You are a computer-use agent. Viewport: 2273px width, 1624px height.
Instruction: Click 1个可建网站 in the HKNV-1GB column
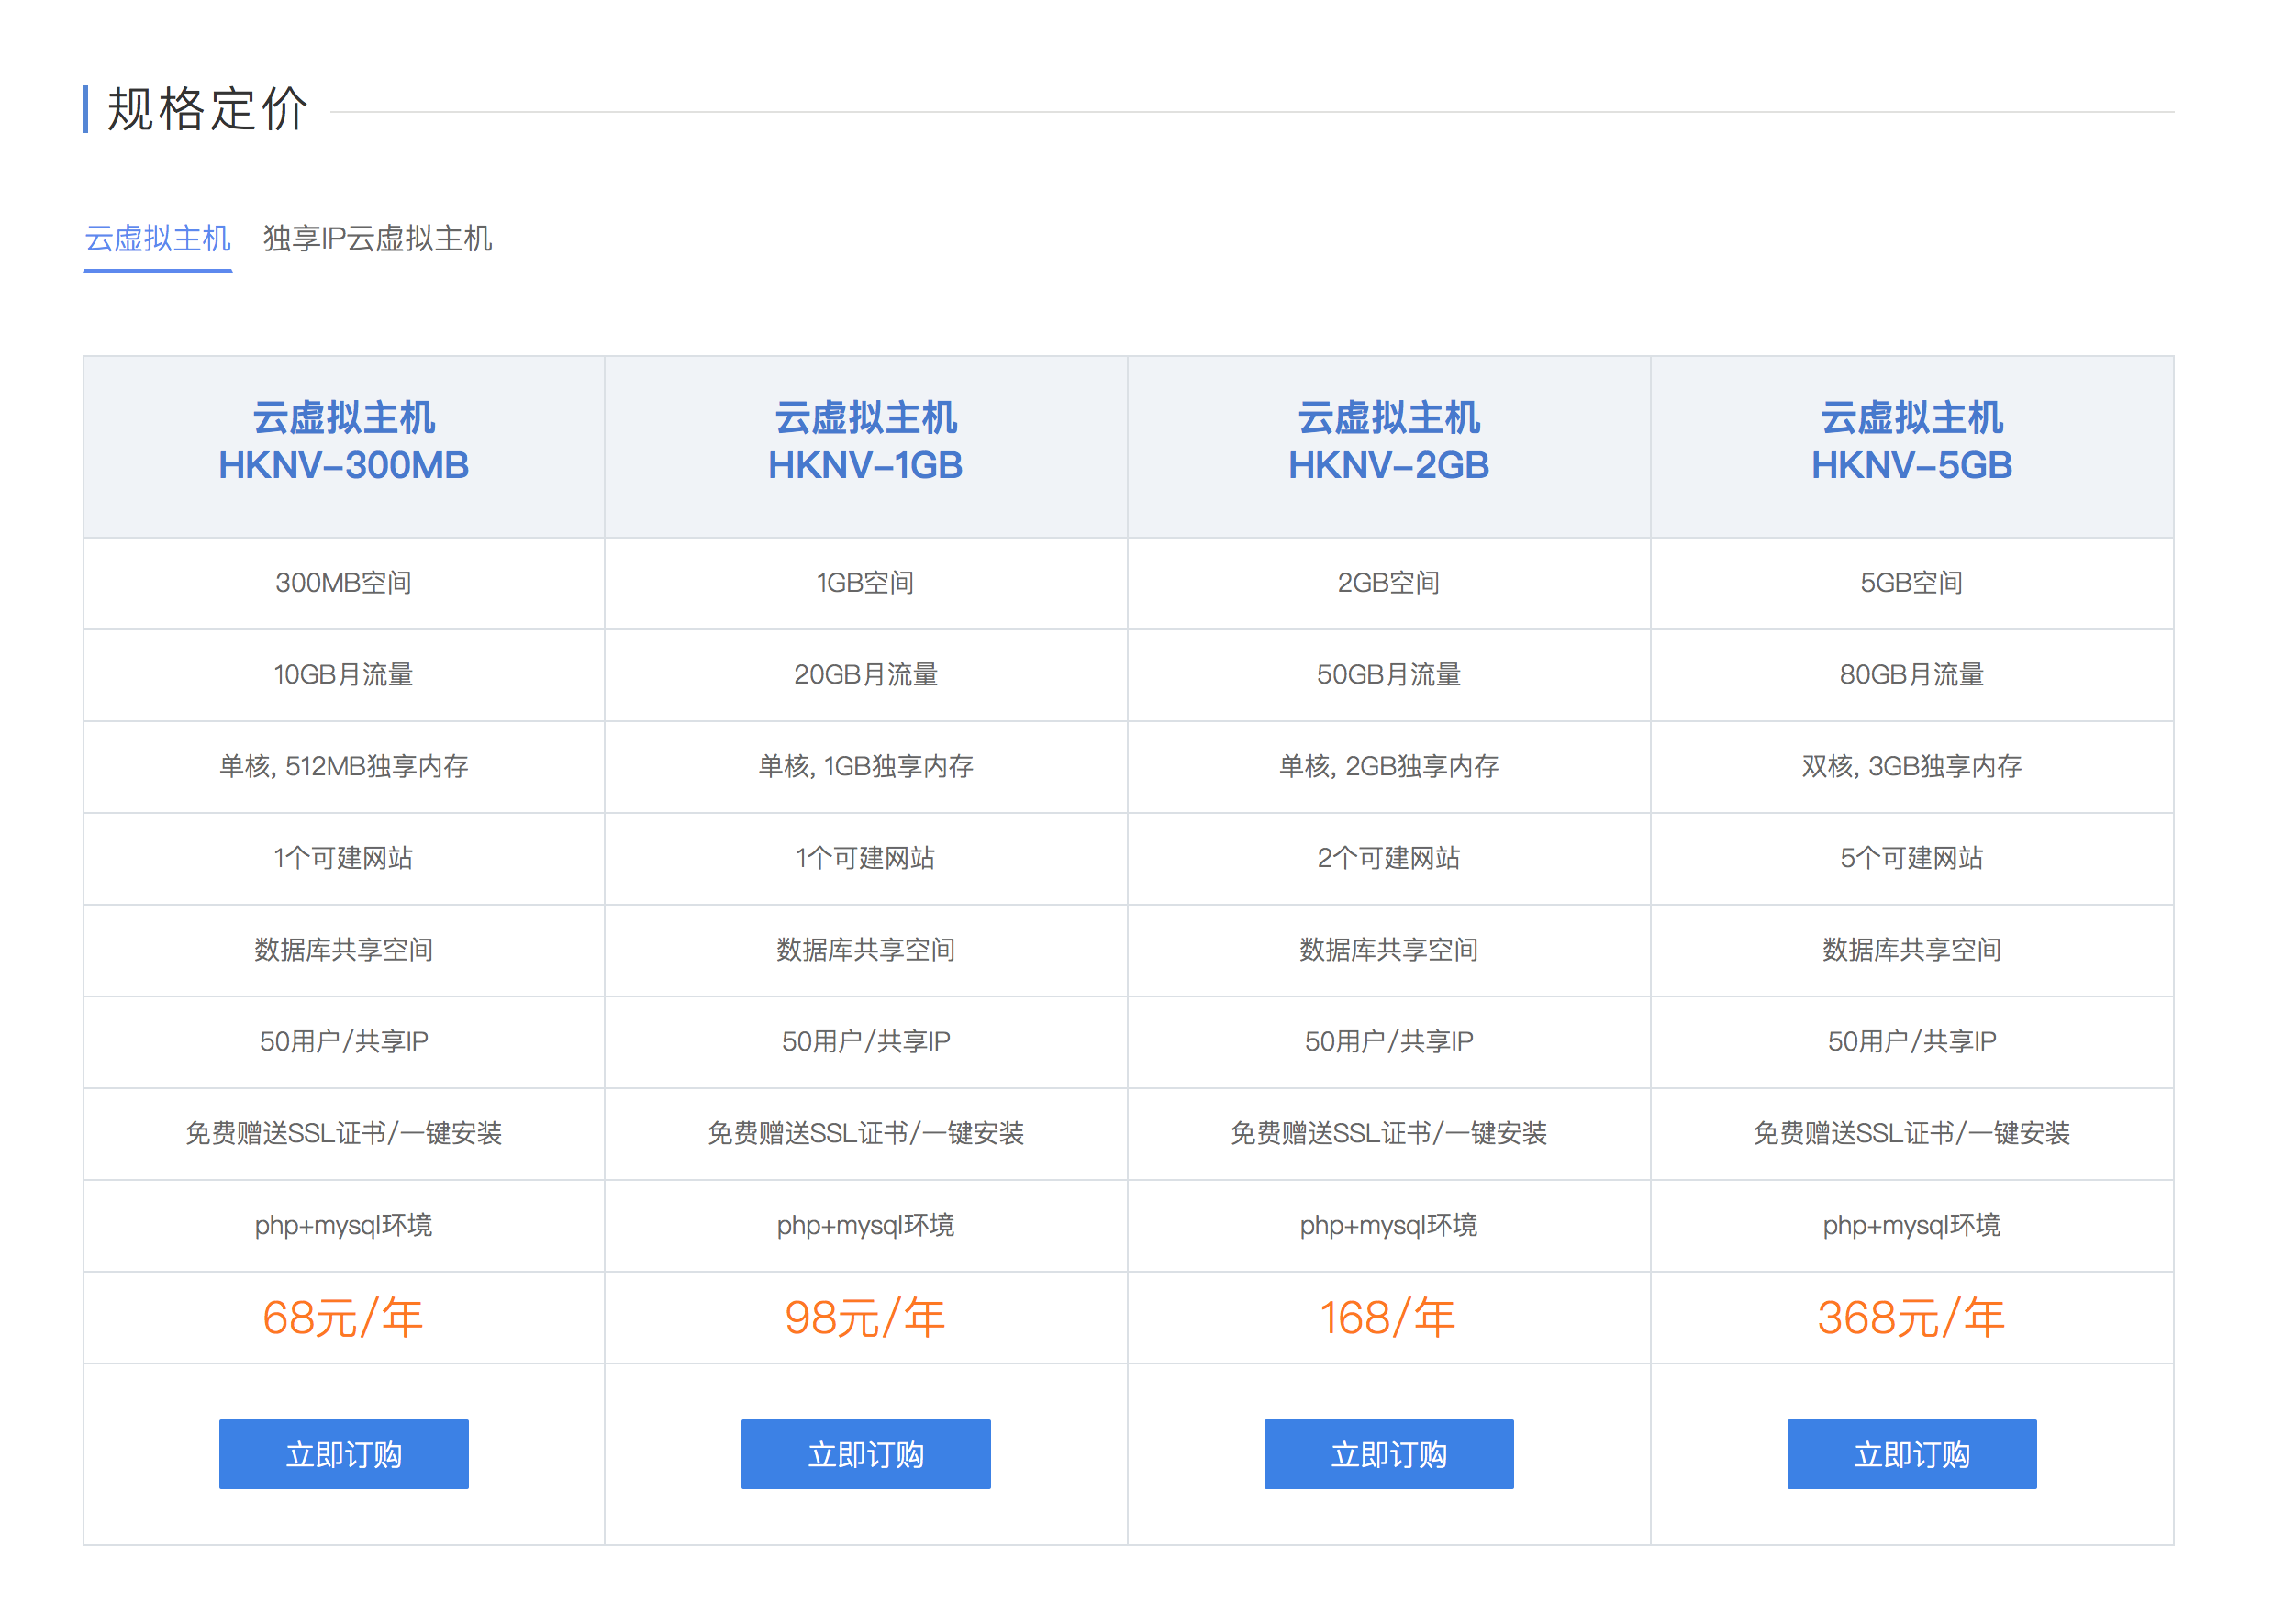[x=865, y=858]
